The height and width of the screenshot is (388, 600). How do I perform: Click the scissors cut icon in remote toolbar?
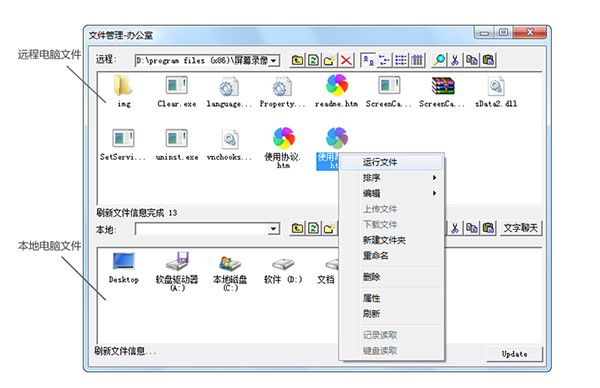coord(455,60)
